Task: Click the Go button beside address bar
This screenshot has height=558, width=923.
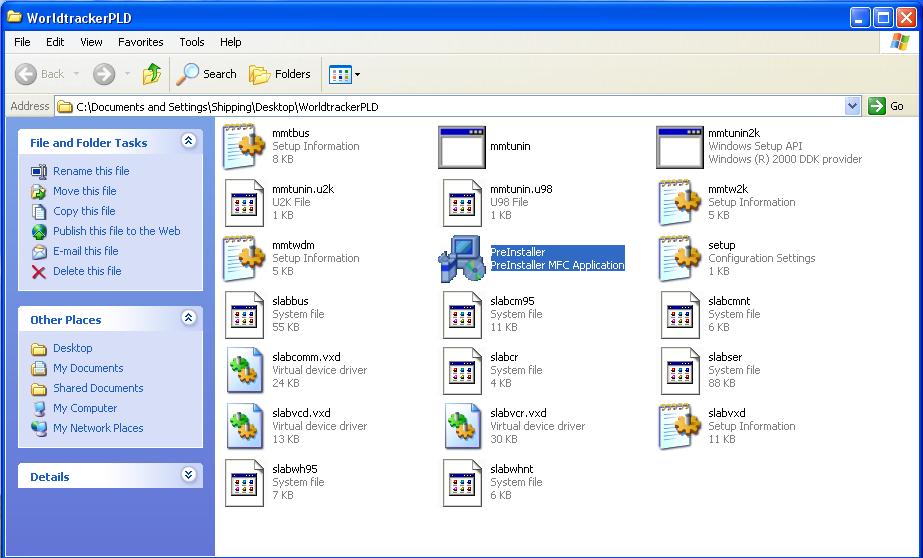Action: (888, 106)
